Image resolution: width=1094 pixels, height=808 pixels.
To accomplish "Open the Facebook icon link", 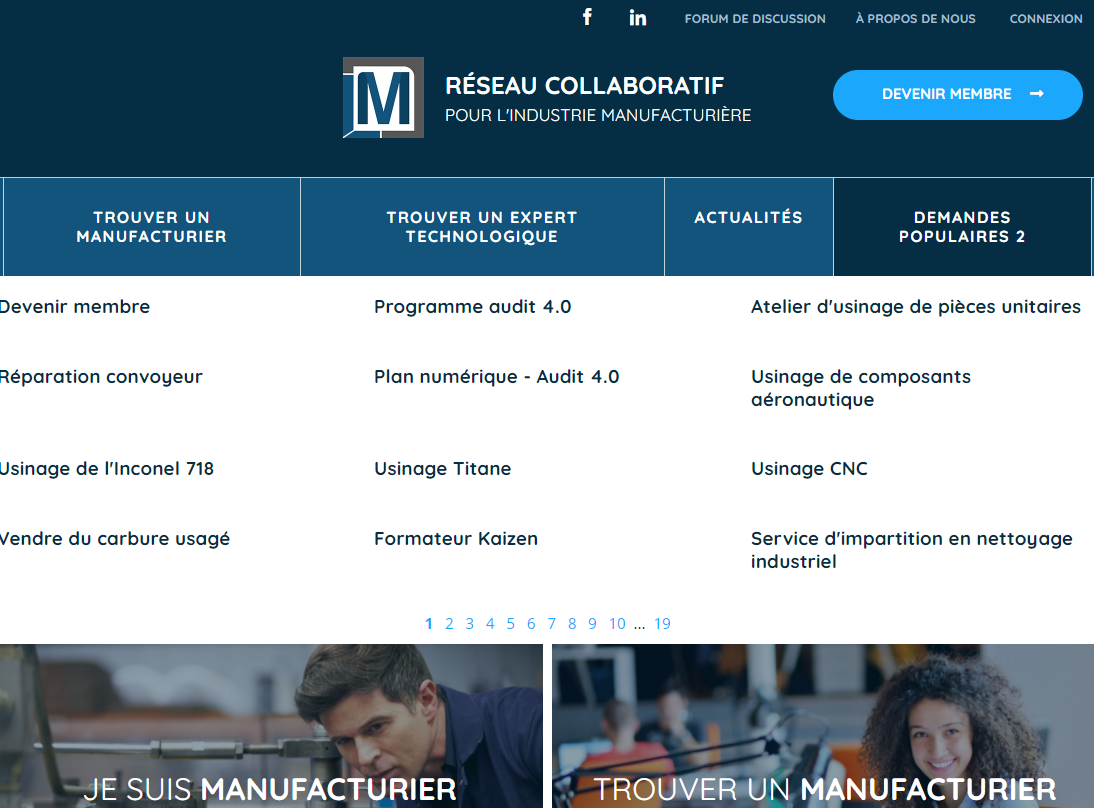I will click(587, 17).
